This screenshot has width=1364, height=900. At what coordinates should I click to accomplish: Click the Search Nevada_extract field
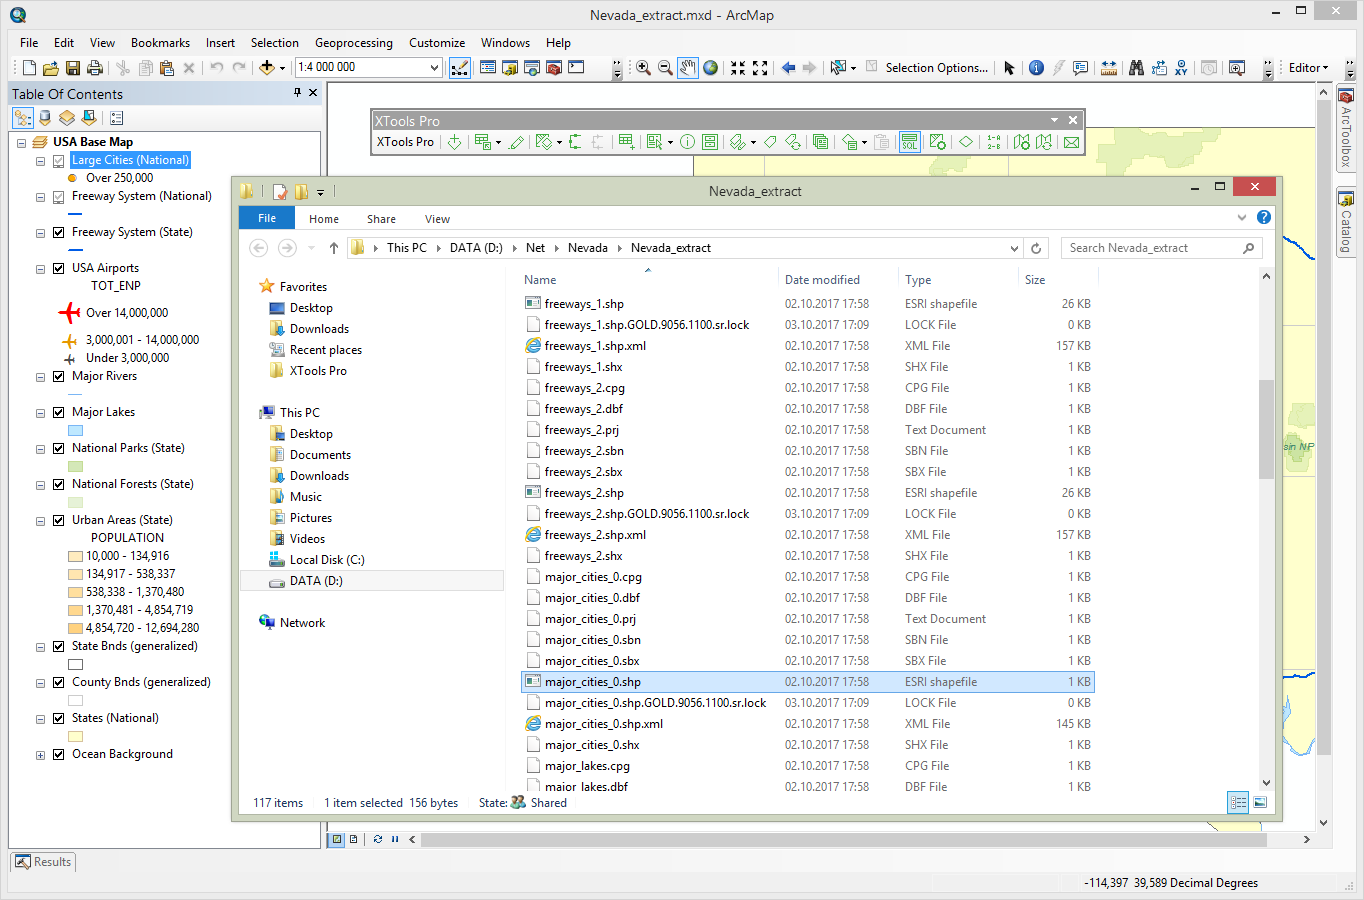click(x=1160, y=248)
